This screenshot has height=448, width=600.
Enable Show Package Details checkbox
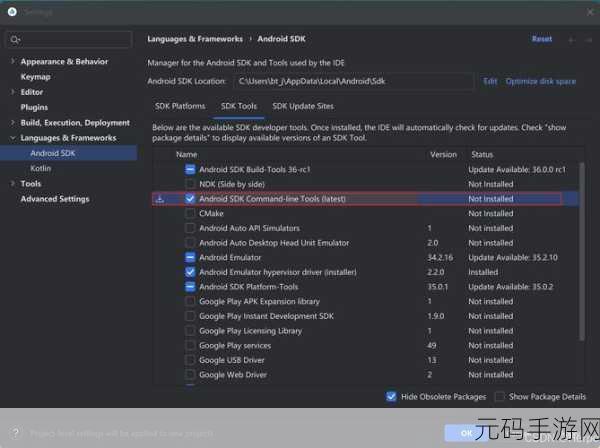point(500,397)
